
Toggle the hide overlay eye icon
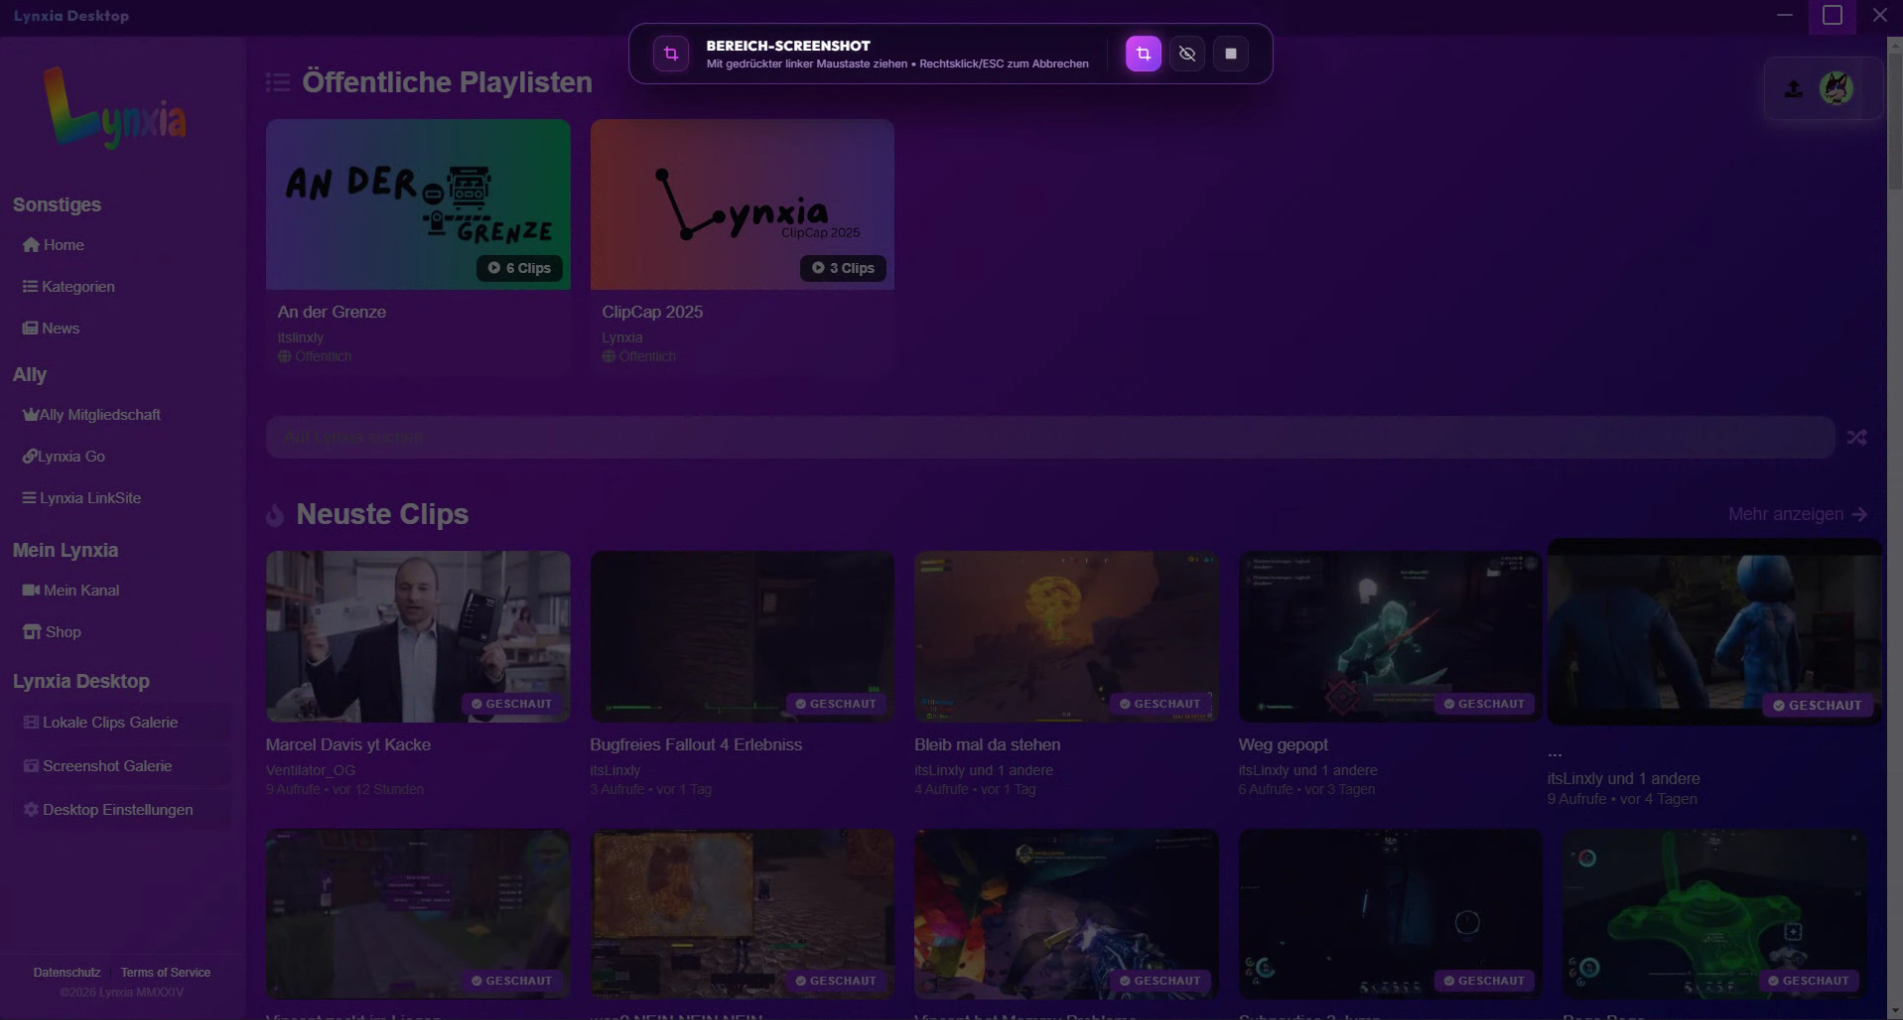[1187, 54]
